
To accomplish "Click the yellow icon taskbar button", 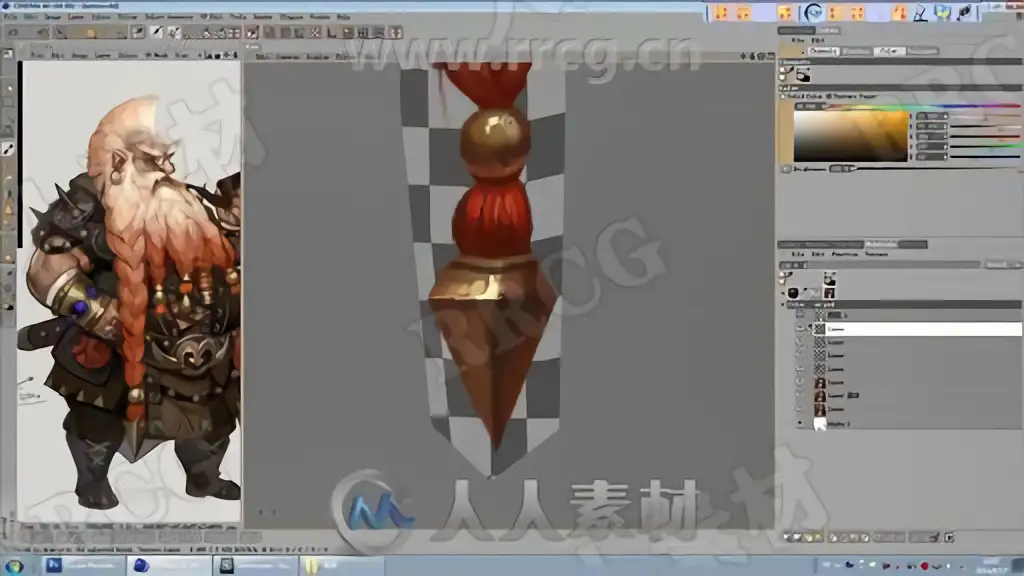I will point(341,565).
